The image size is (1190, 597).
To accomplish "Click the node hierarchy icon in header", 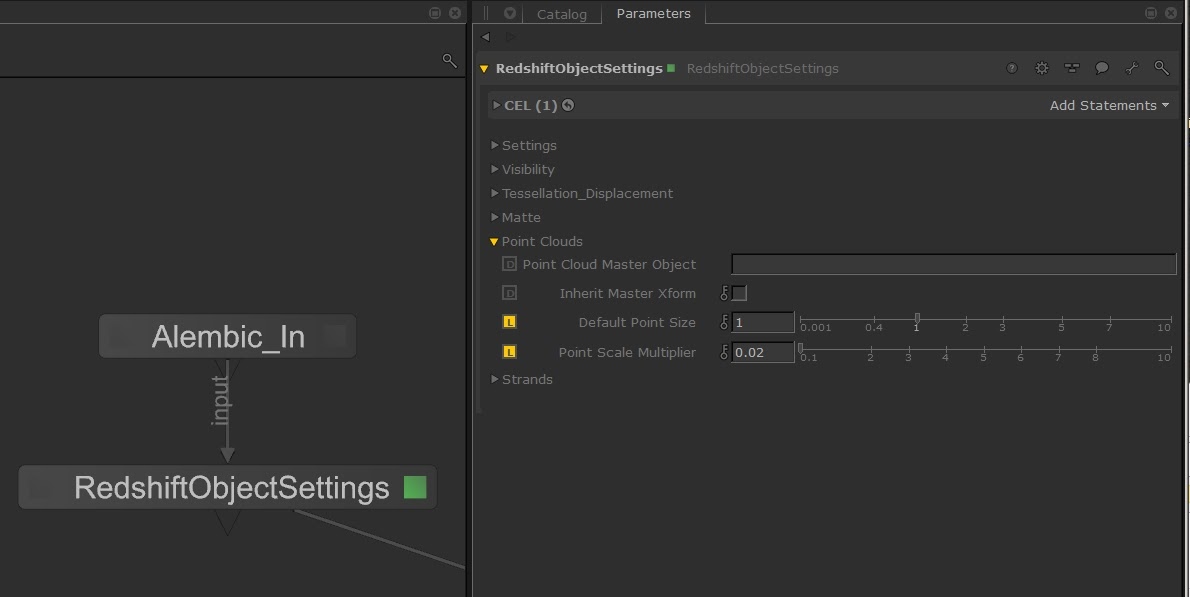I will coord(1072,69).
